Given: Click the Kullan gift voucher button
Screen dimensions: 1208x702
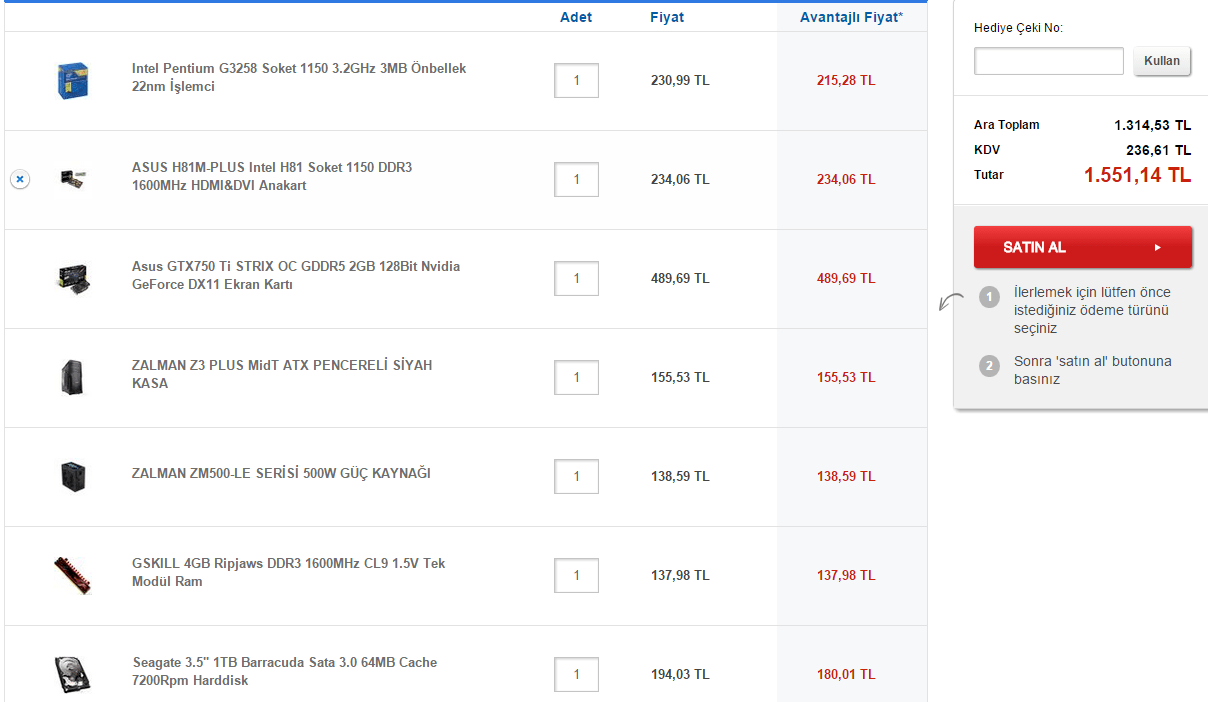Looking at the screenshot, I should click(x=1162, y=61).
